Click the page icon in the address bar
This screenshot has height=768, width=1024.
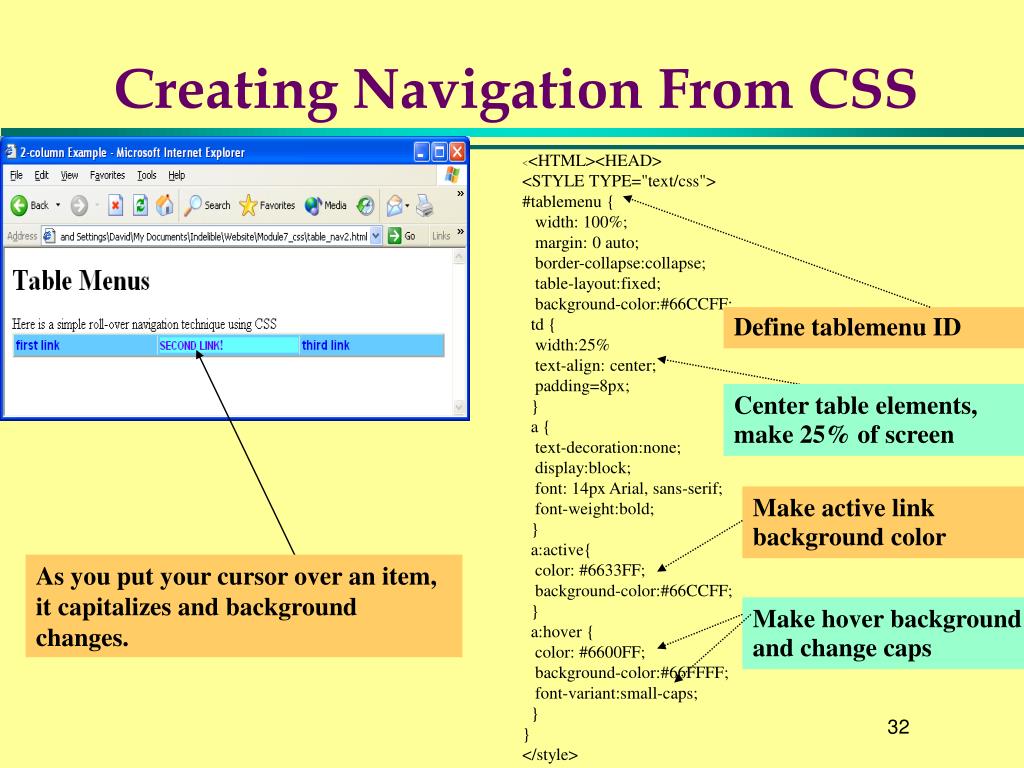pyautogui.click(x=49, y=236)
